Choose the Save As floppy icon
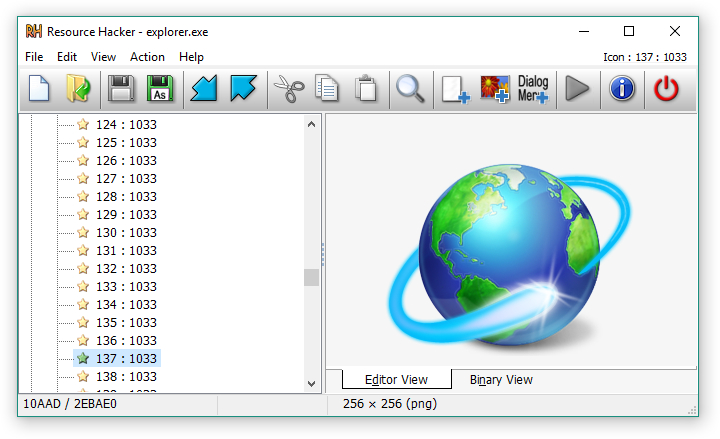The height and width of the screenshot is (439, 720). point(160,88)
